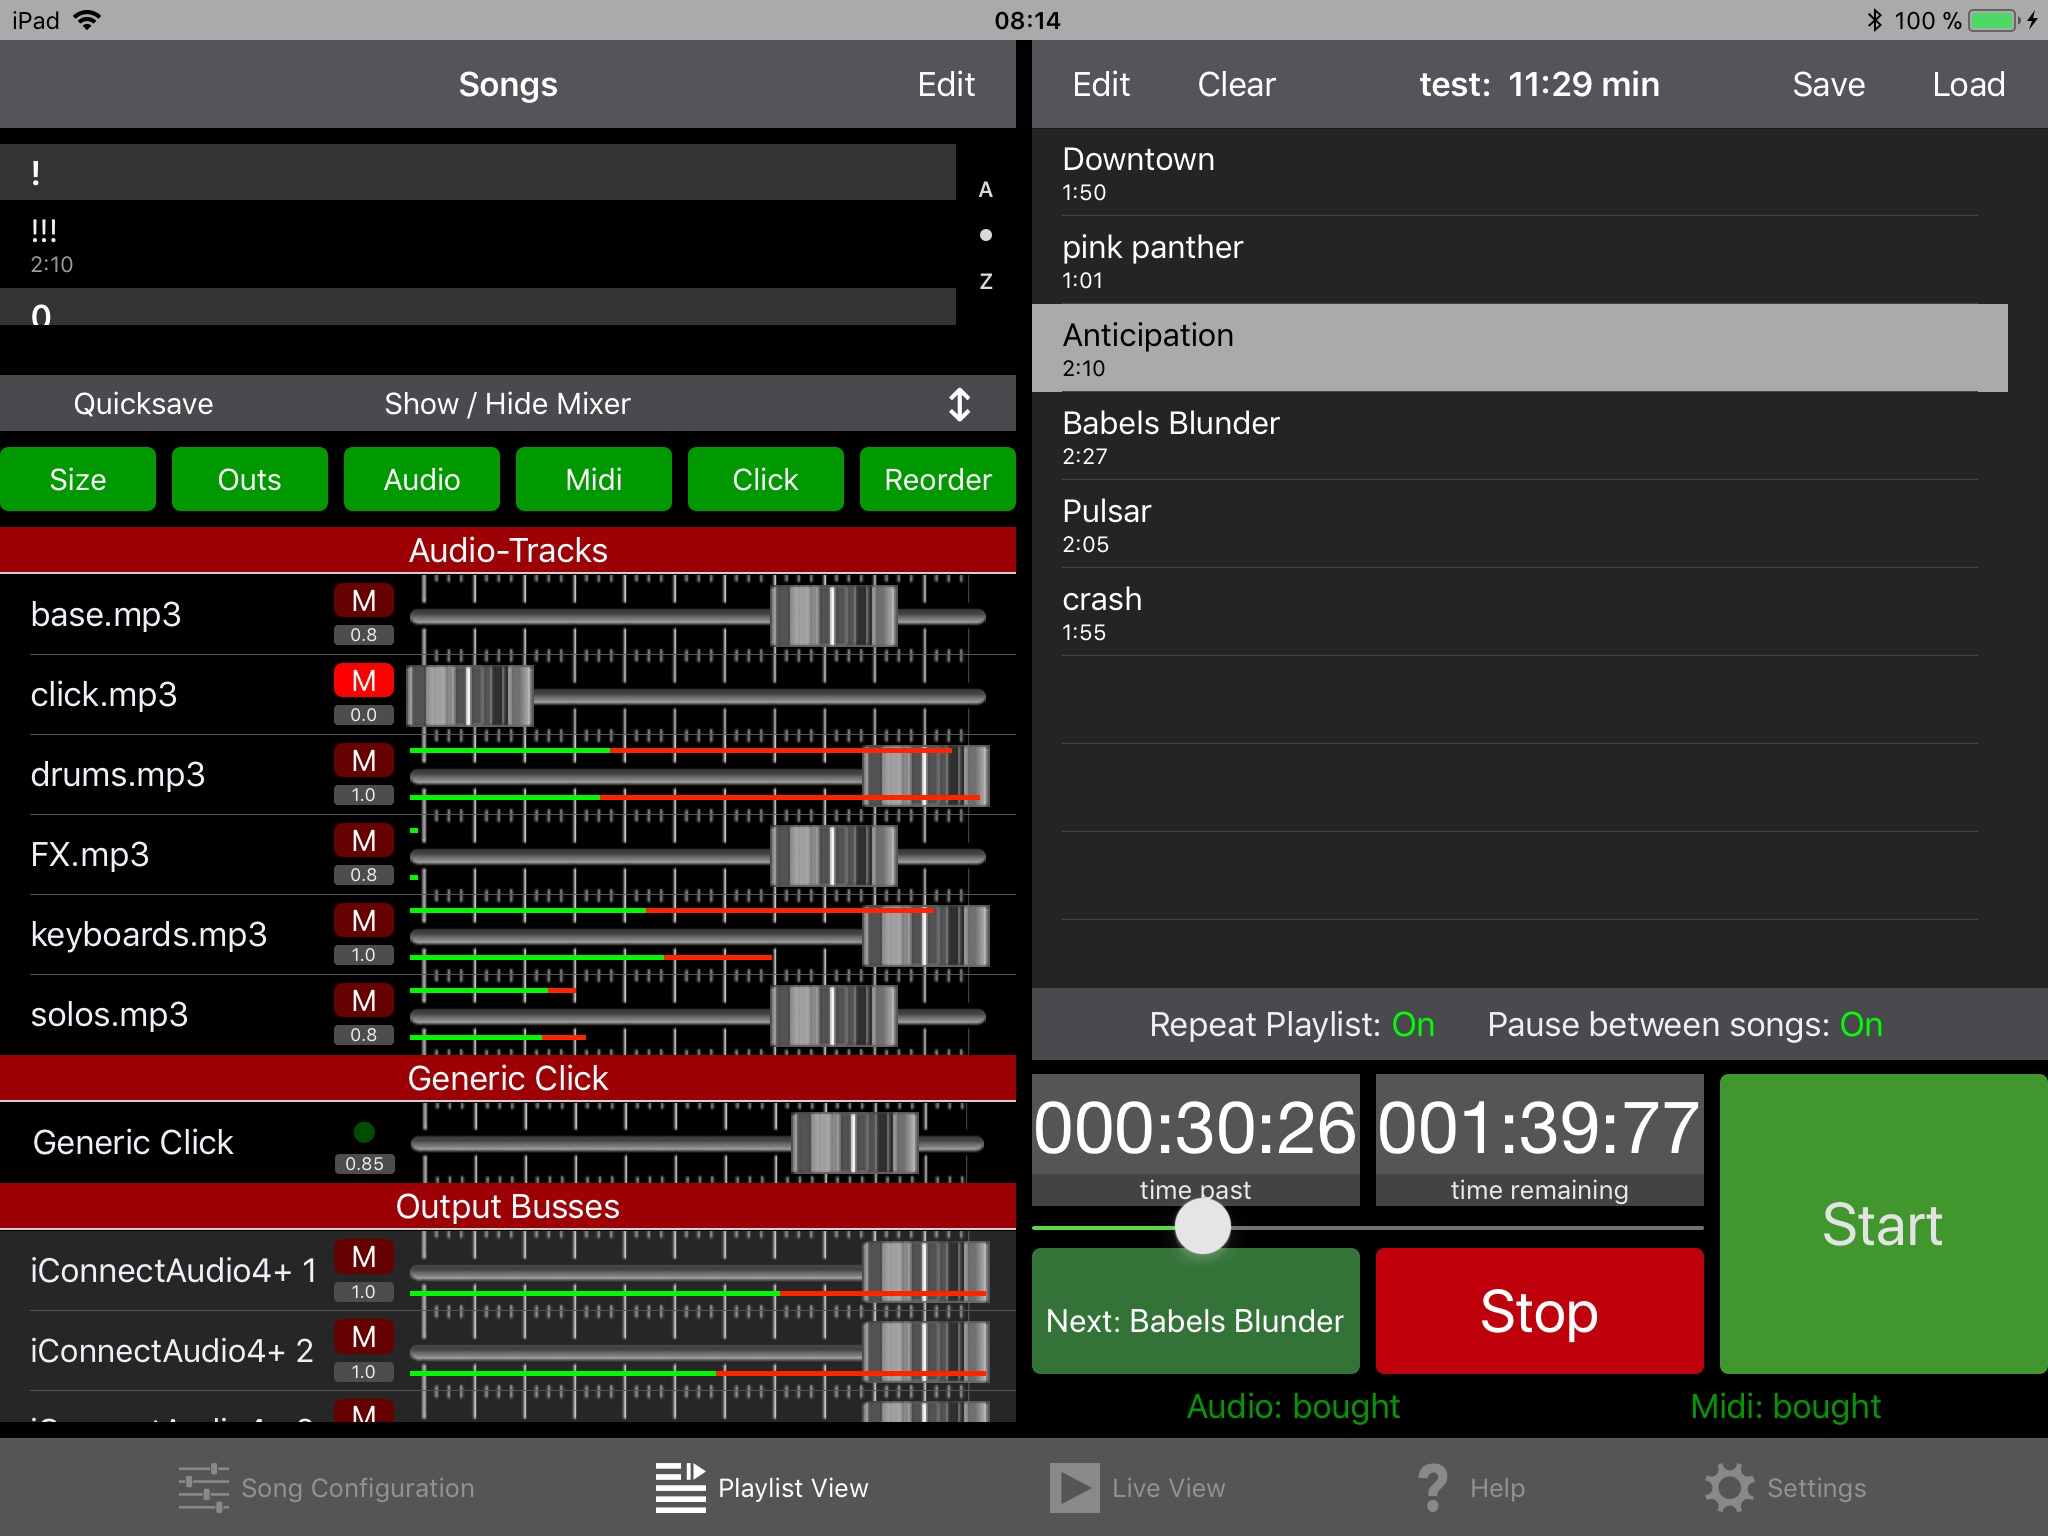
Task: Open Song Configuration mixer icon tab
Action: (204, 1488)
